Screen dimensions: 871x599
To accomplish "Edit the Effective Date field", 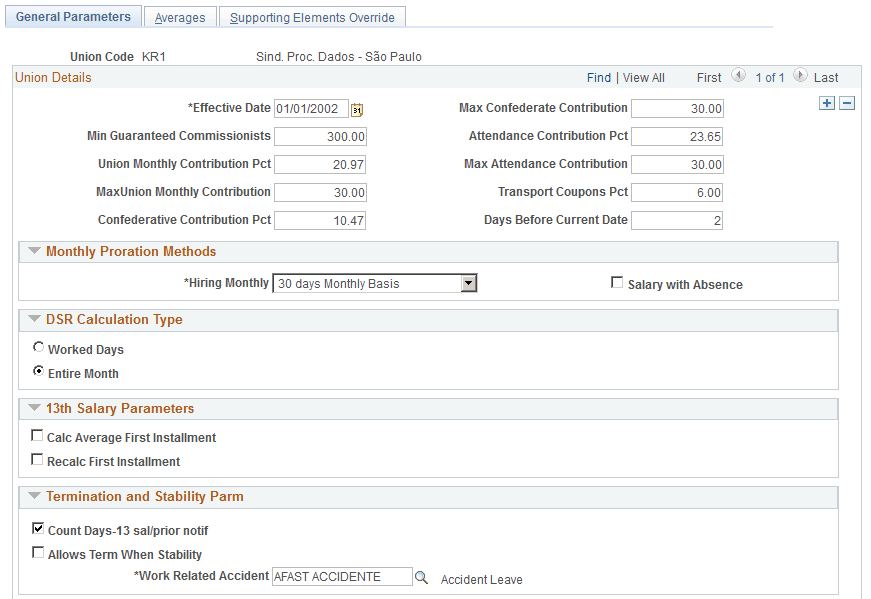I will tap(312, 109).
